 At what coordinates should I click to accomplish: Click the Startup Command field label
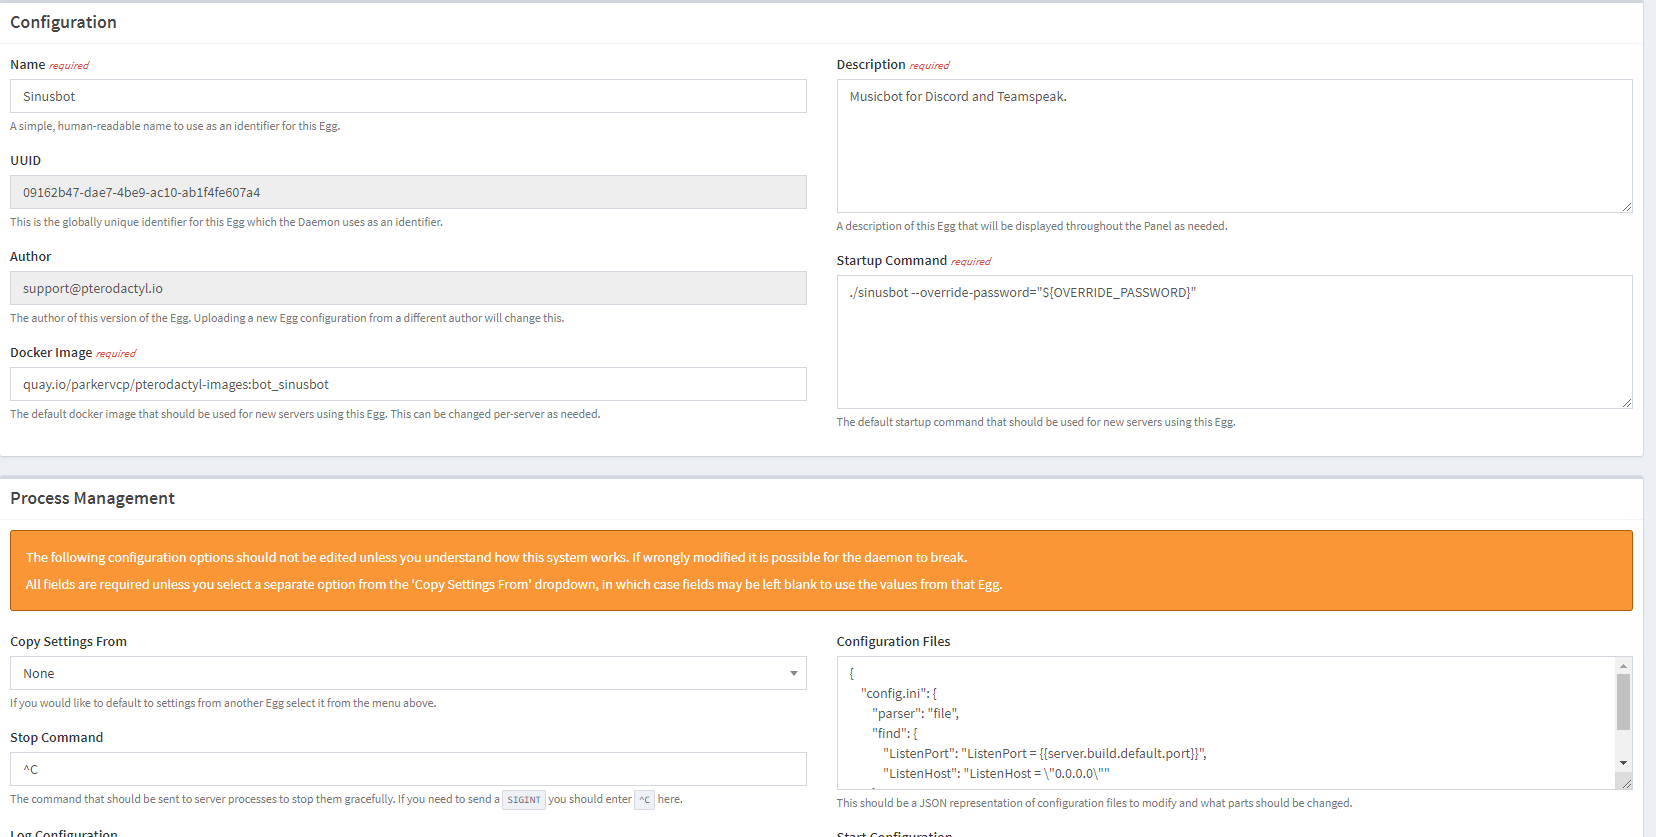coord(891,261)
